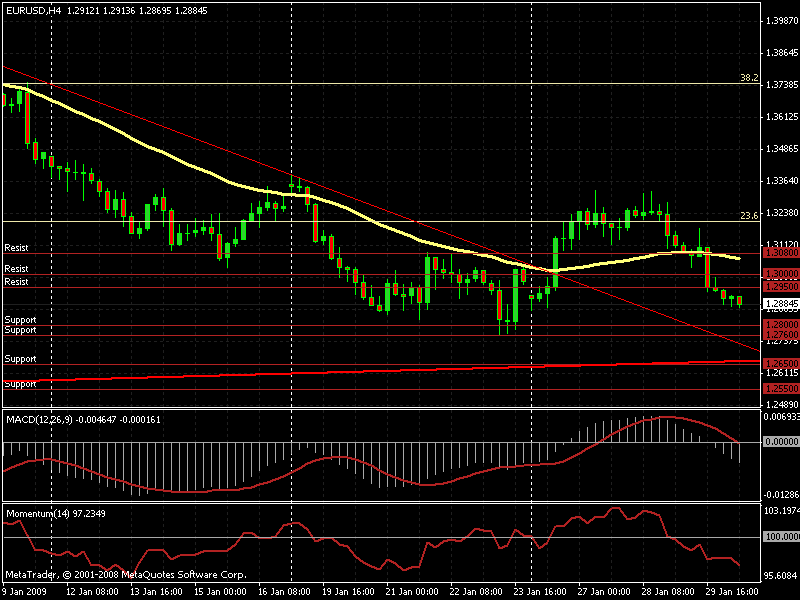The width and height of the screenshot is (800, 600).
Task: Select the thick red rising trendline
Action: pos(383,370)
